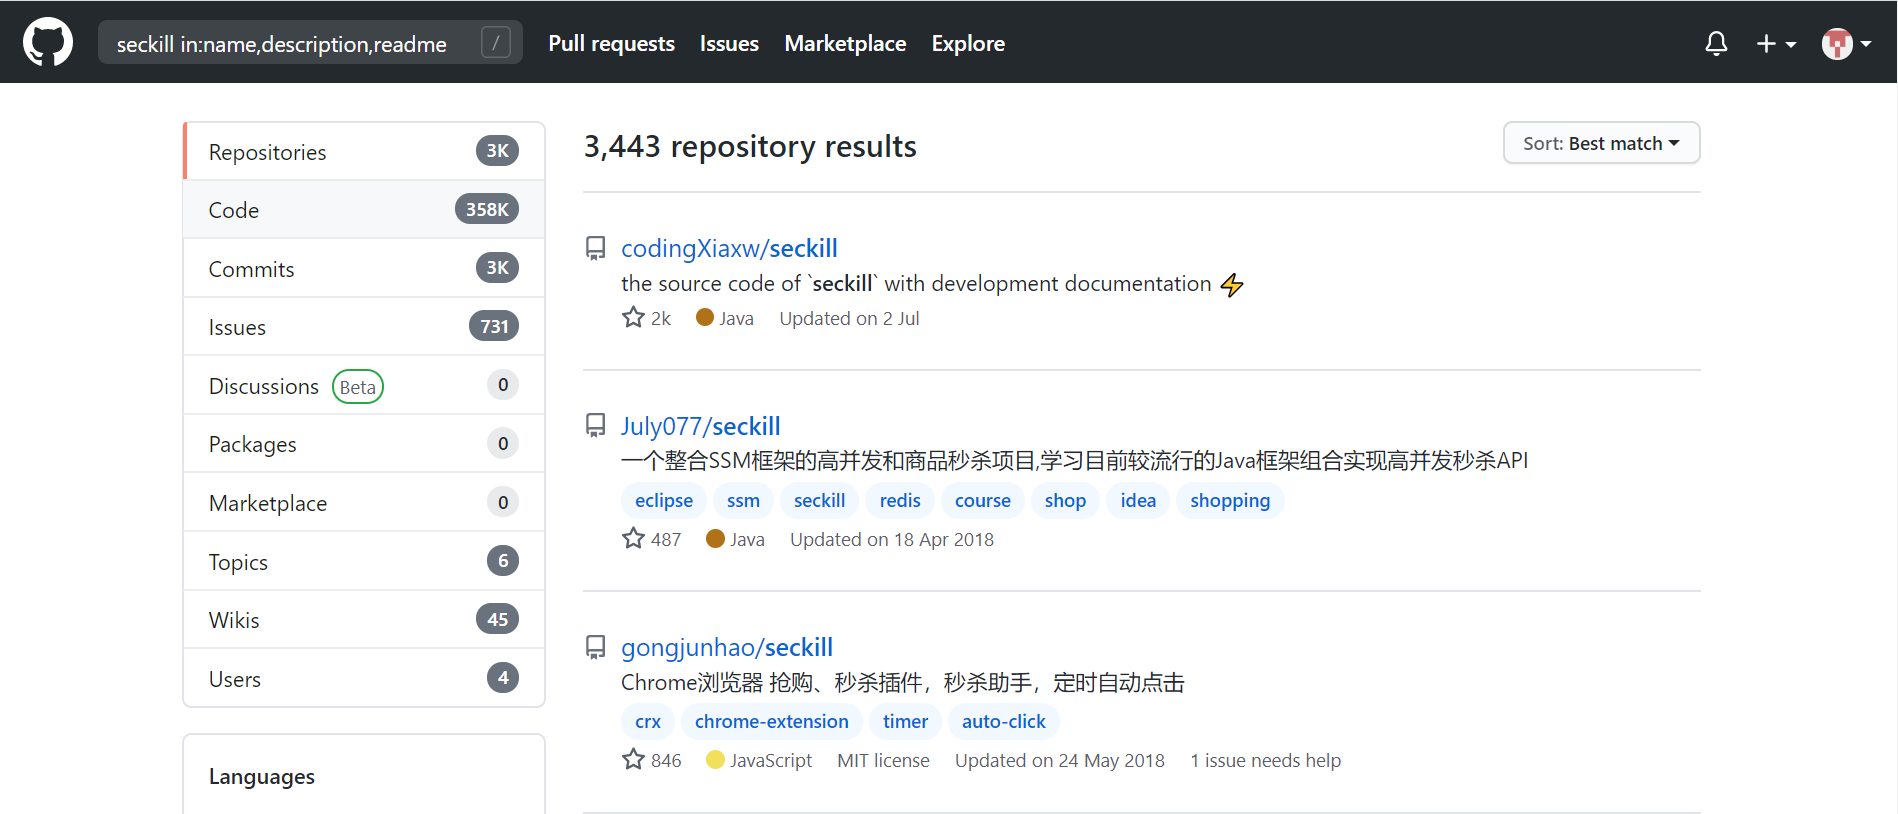Viewport: 1898px width, 814px height.
Task: Open the idea topic tag
Action: 1138,500
